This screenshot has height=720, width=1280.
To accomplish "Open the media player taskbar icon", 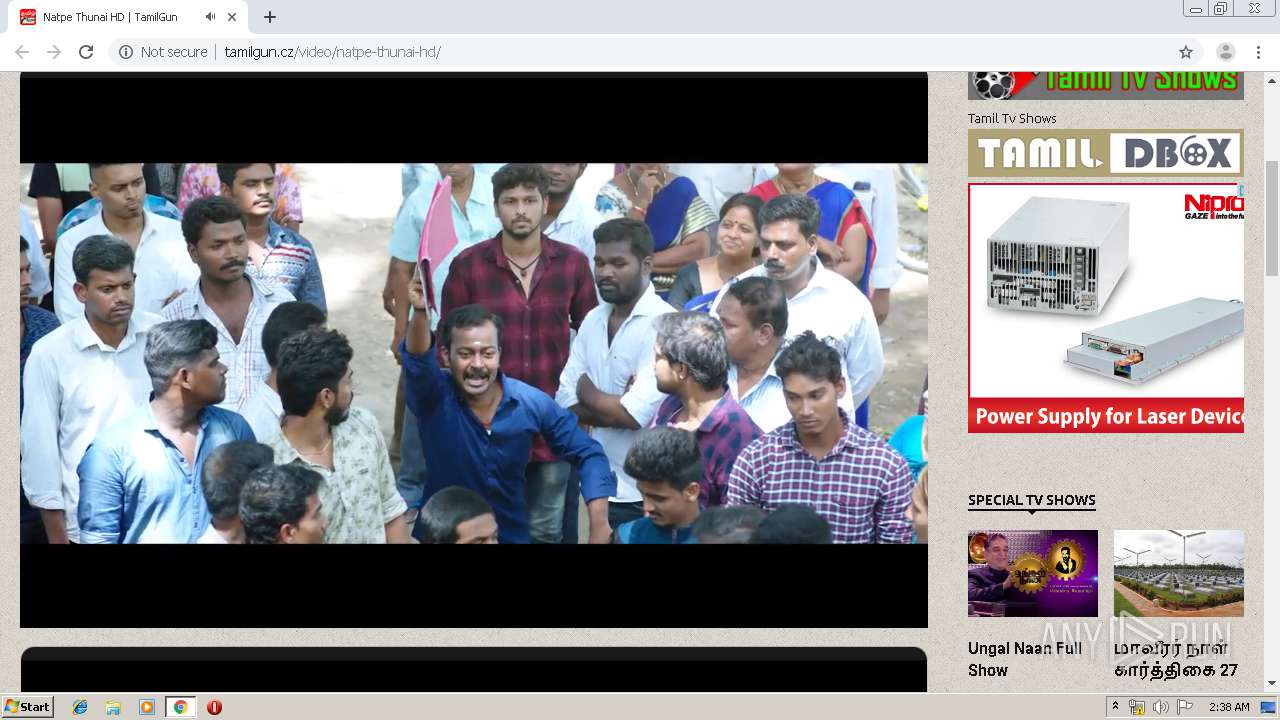I will (147, 707).
